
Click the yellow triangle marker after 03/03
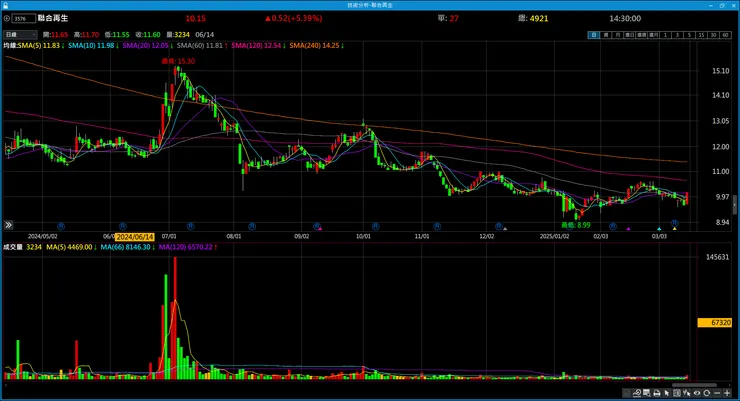point(674,229)
